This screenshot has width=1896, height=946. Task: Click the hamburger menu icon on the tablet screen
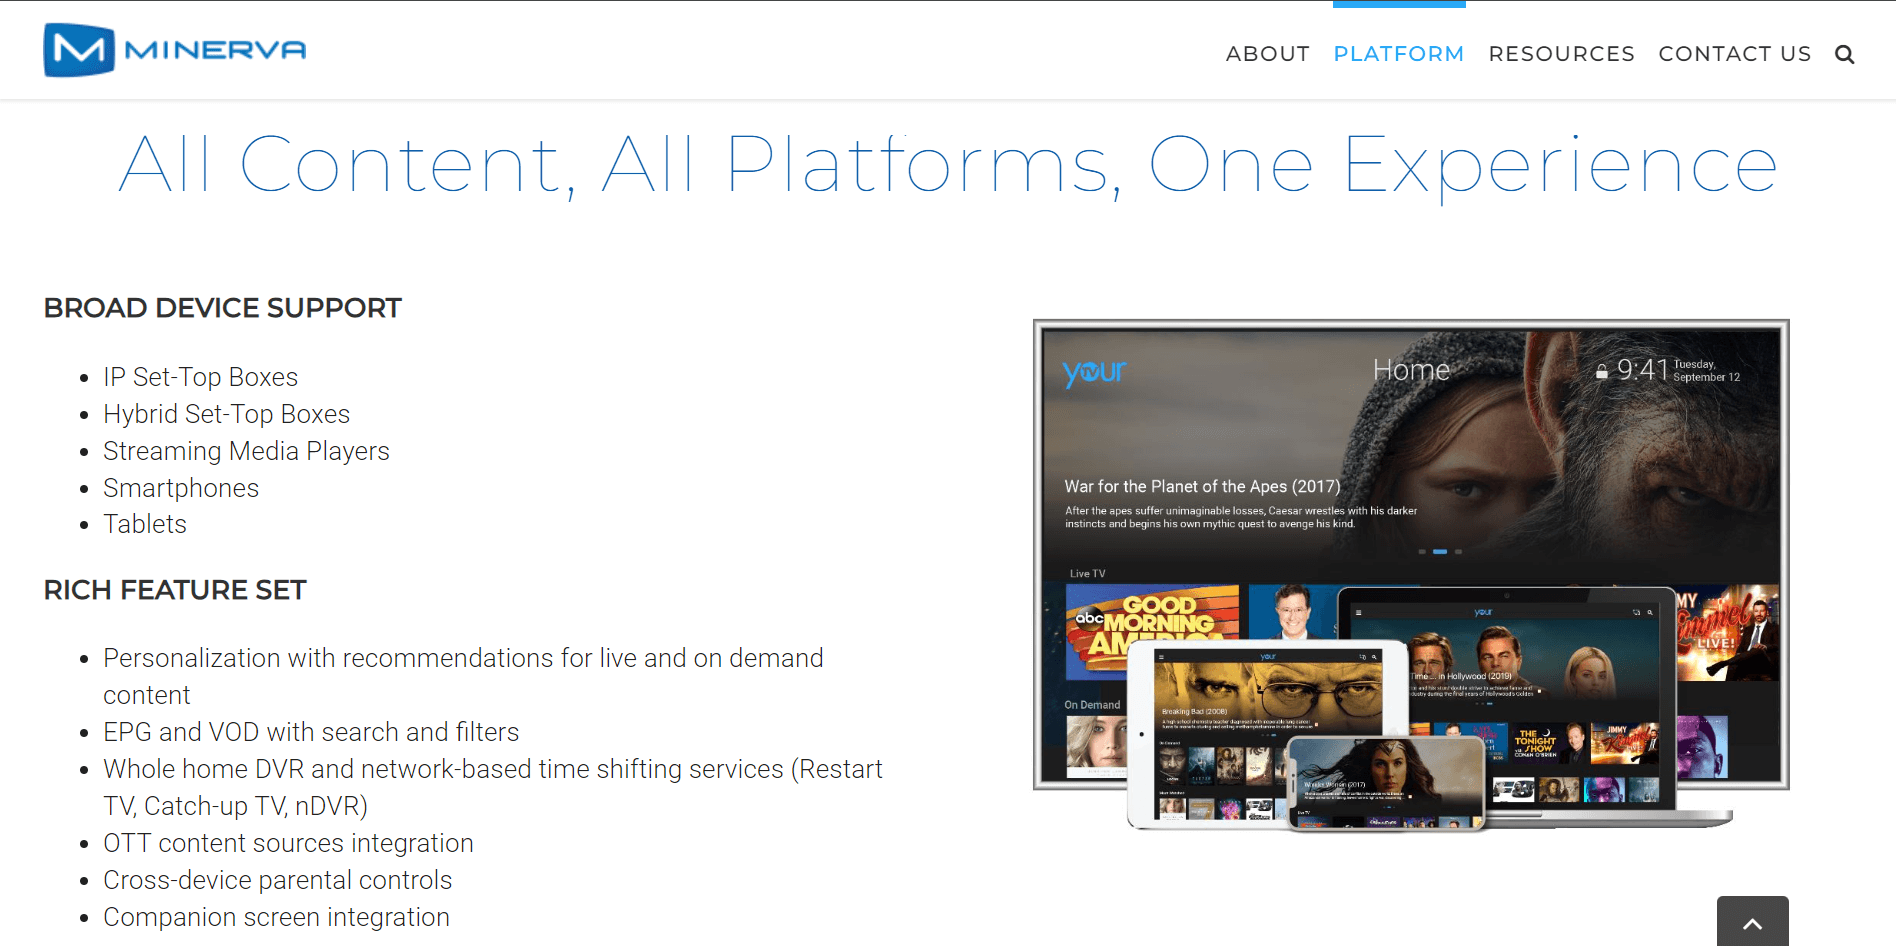point(1161,657)
